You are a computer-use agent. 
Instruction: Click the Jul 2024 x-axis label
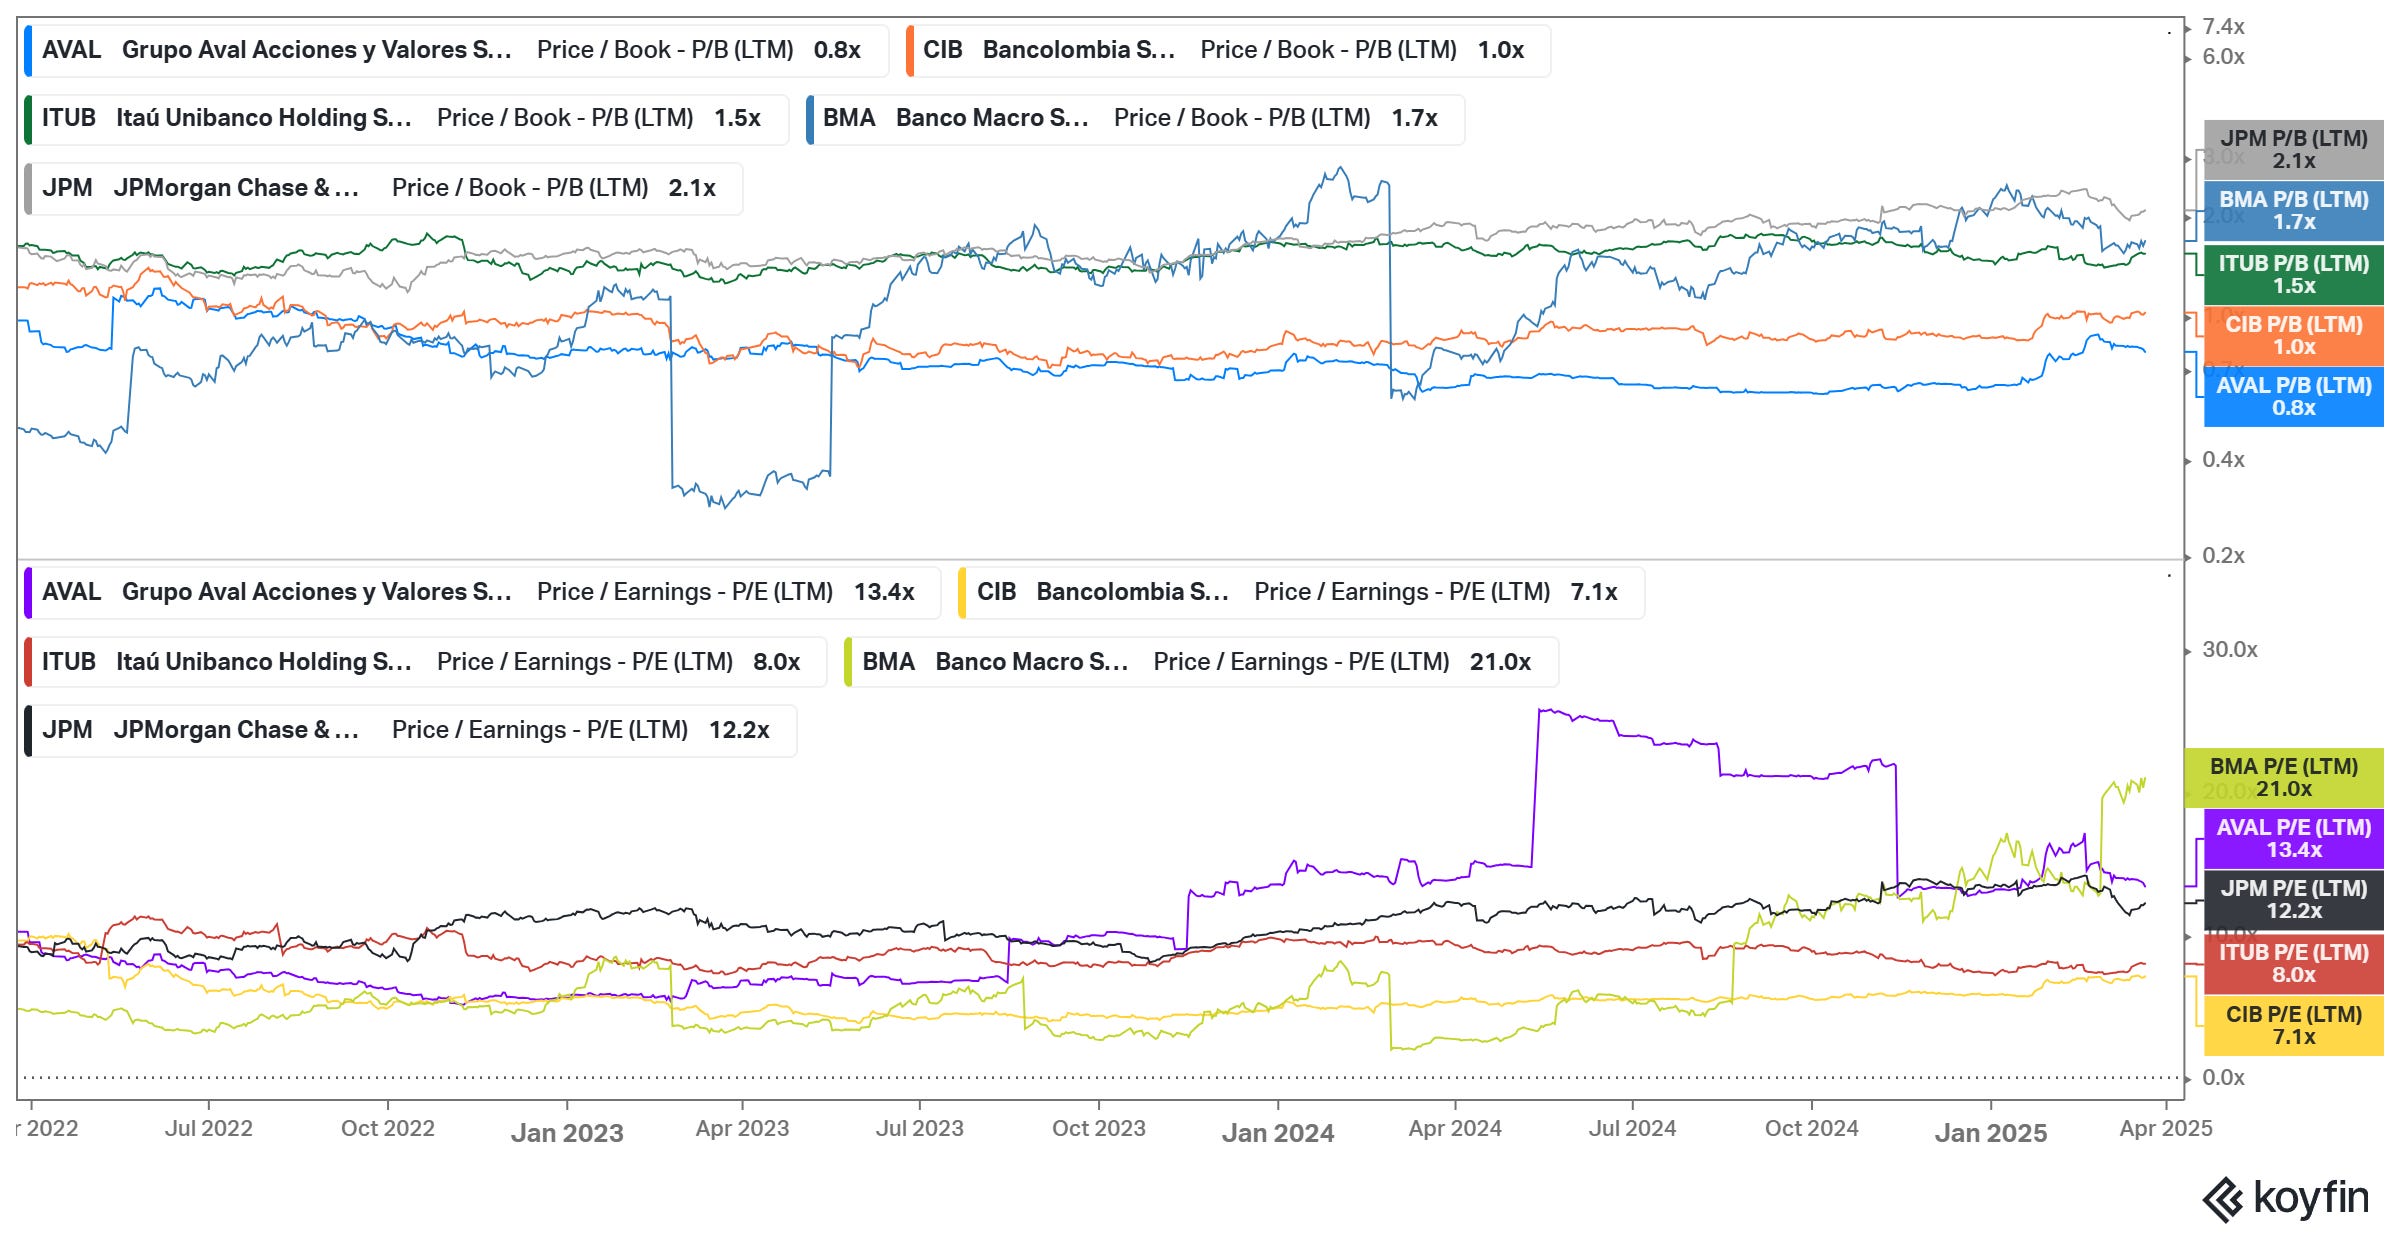1633,1129
